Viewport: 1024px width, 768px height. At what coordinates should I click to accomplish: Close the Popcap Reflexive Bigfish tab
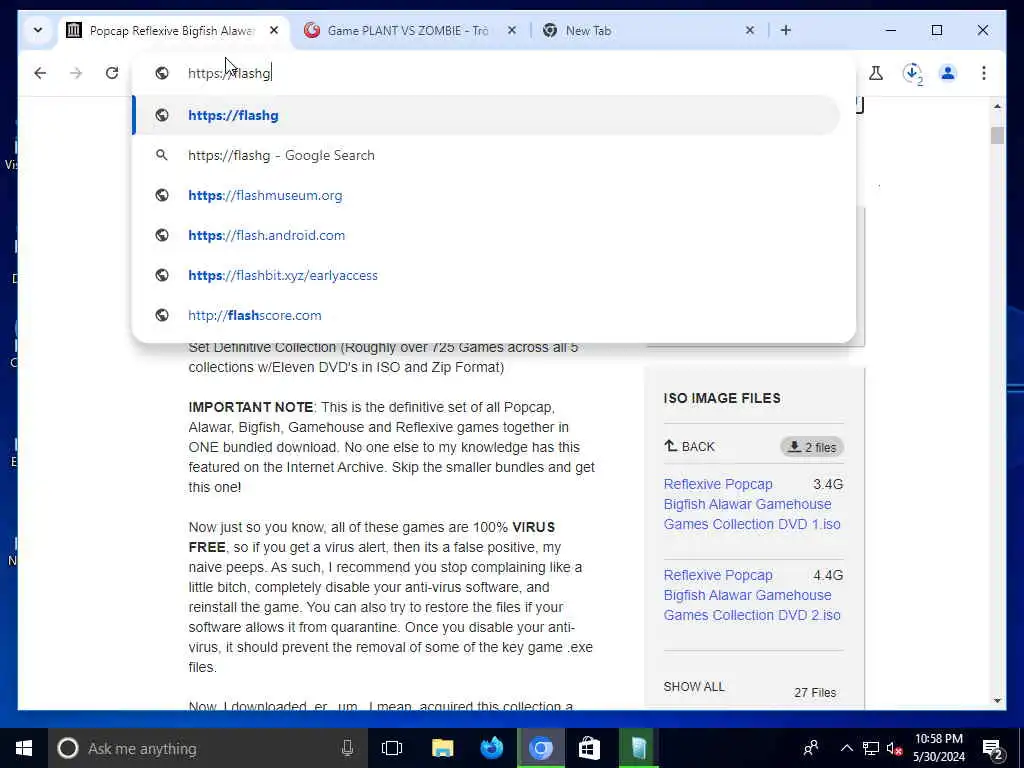(274, 30)
